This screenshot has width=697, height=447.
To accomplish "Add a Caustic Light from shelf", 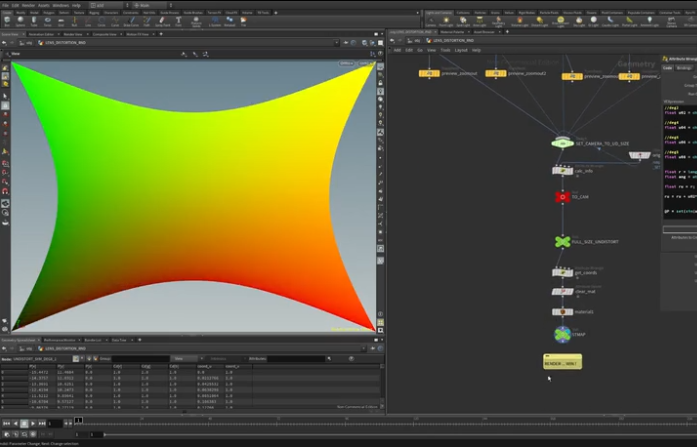I will pyautogui.click(x=610, y=21).
